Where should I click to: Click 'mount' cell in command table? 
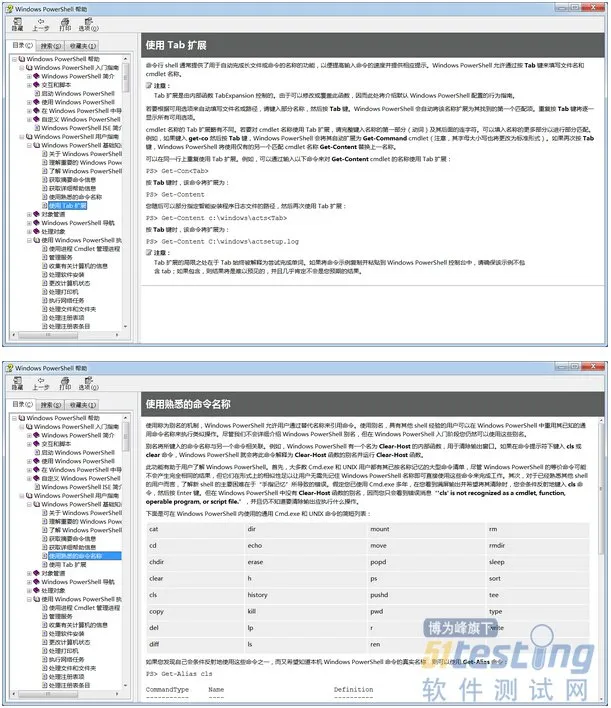click(x=426, y=529)
